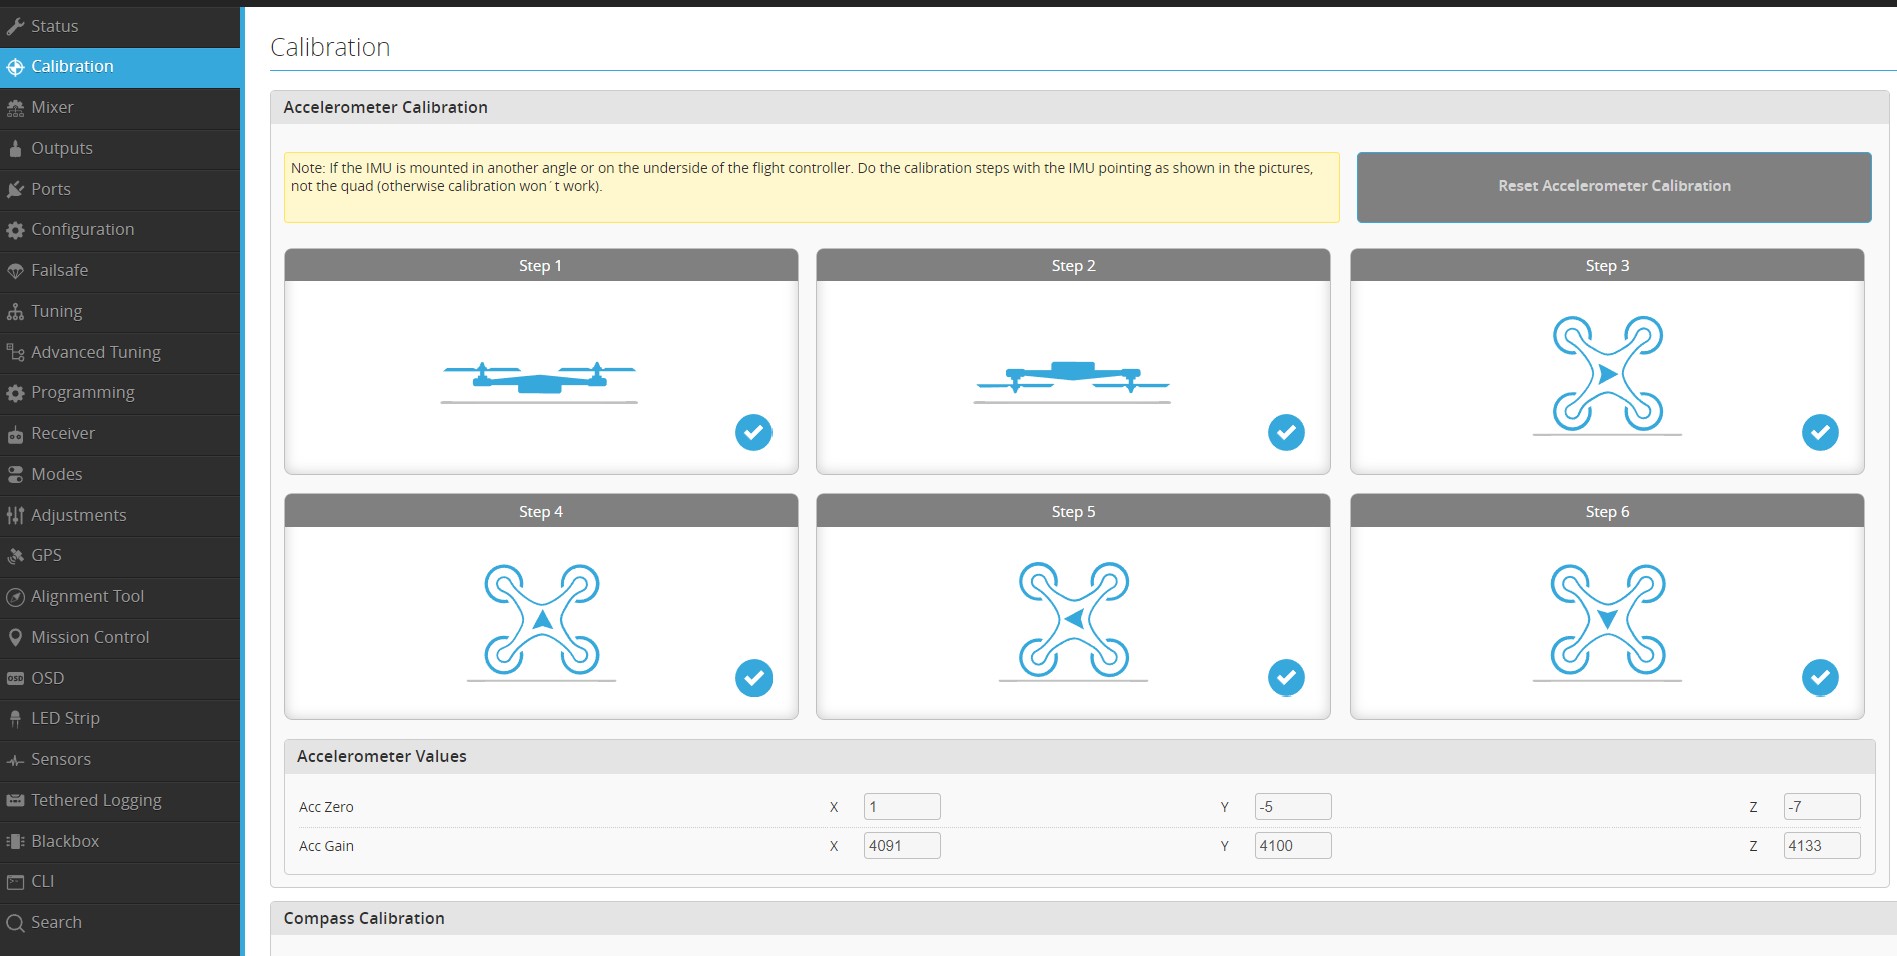Click the Status wrench icon in sidebar

(x=15, y=26)
